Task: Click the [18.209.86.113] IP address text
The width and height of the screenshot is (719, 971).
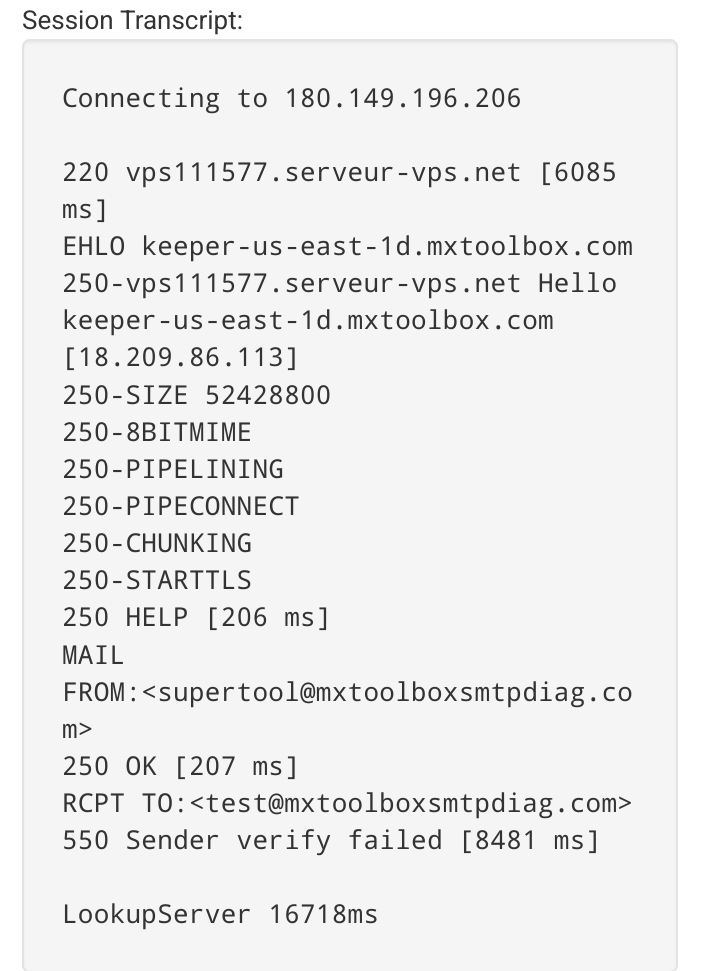Action: [x=181, y=358]
